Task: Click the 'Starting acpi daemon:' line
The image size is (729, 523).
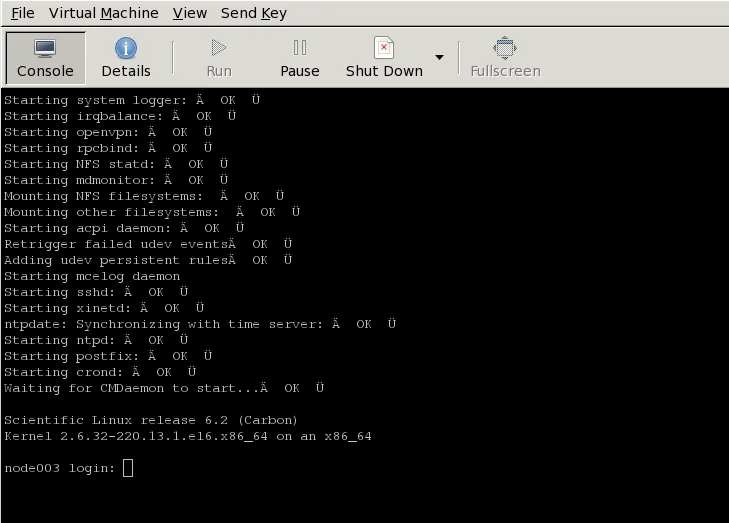Action: click(124, 228)
